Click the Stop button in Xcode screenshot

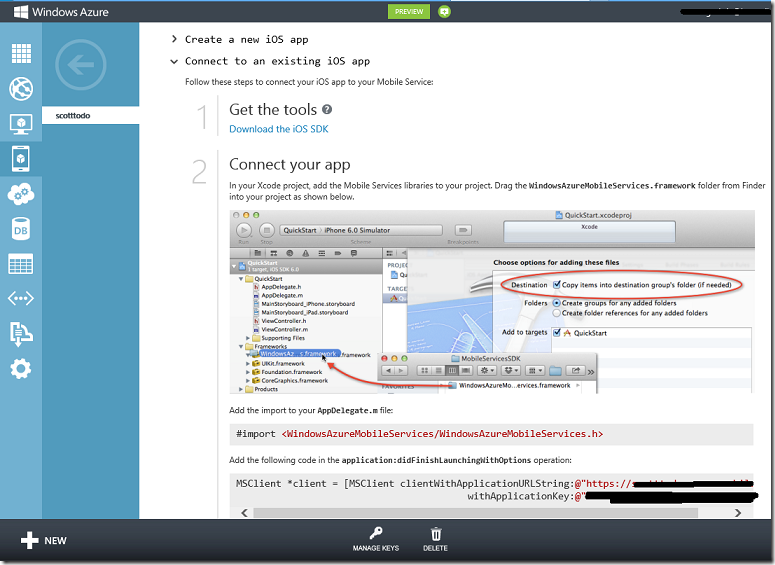click(267, 230)
